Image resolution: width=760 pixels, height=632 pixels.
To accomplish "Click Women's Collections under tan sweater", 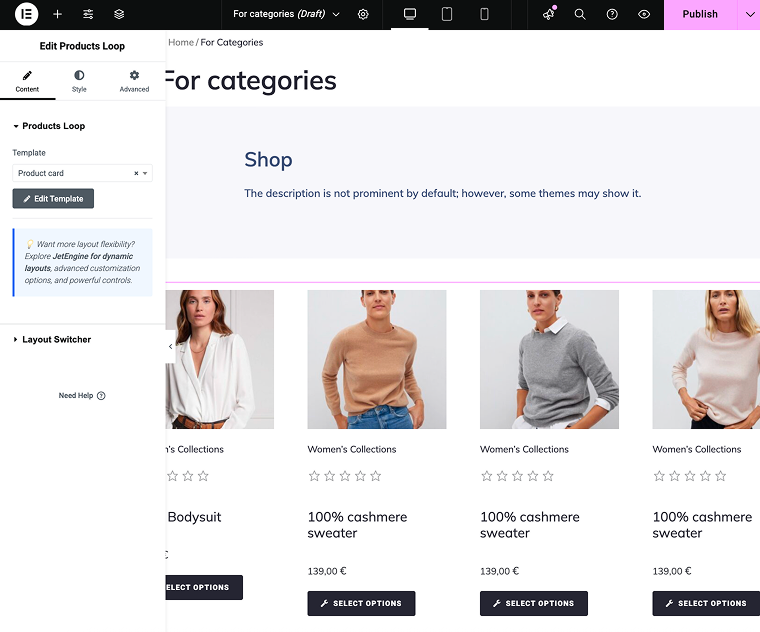I will [352, 449].
